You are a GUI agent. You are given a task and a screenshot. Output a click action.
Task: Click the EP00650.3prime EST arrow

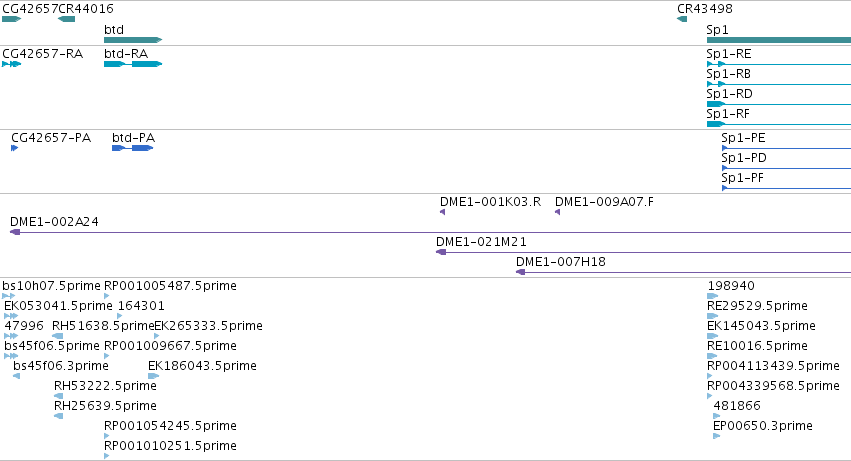click(716, 436)
